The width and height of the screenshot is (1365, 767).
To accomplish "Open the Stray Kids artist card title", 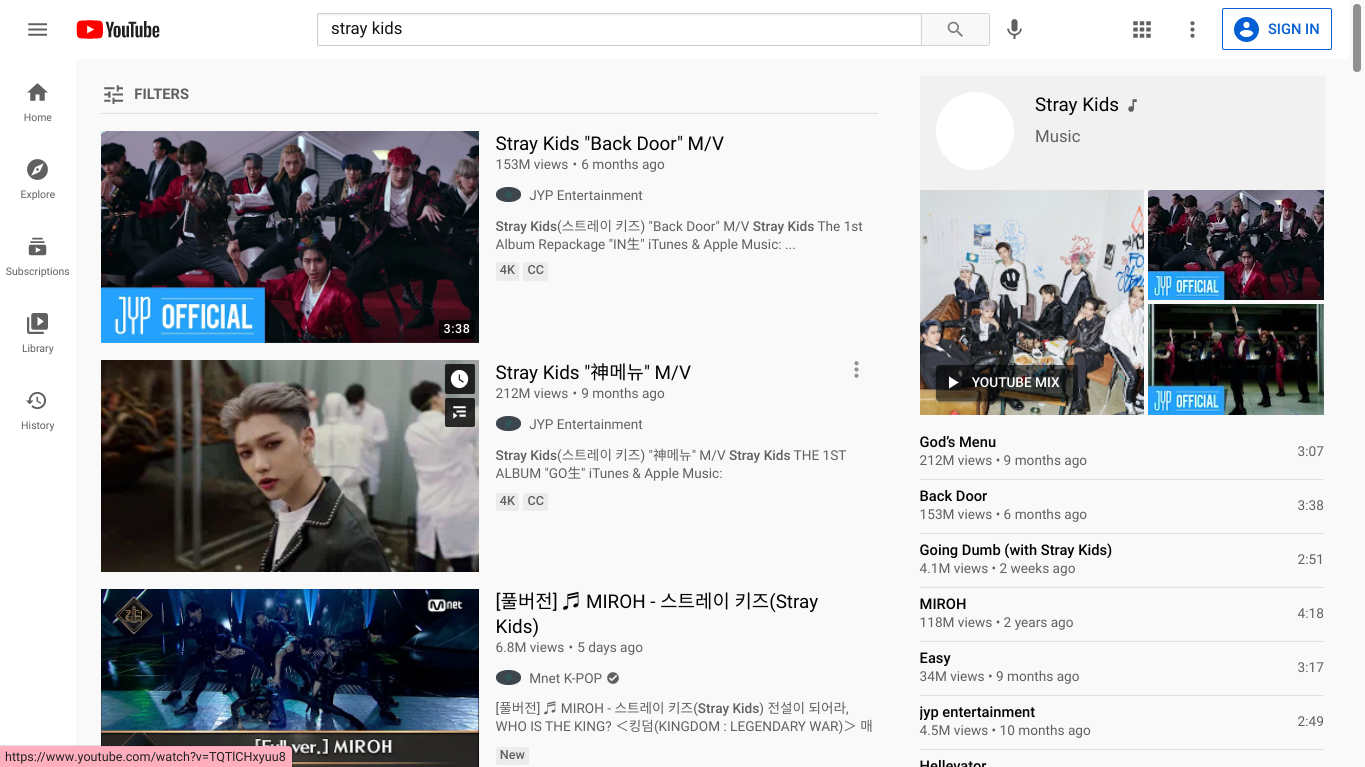I will [x=1077, y=105].
